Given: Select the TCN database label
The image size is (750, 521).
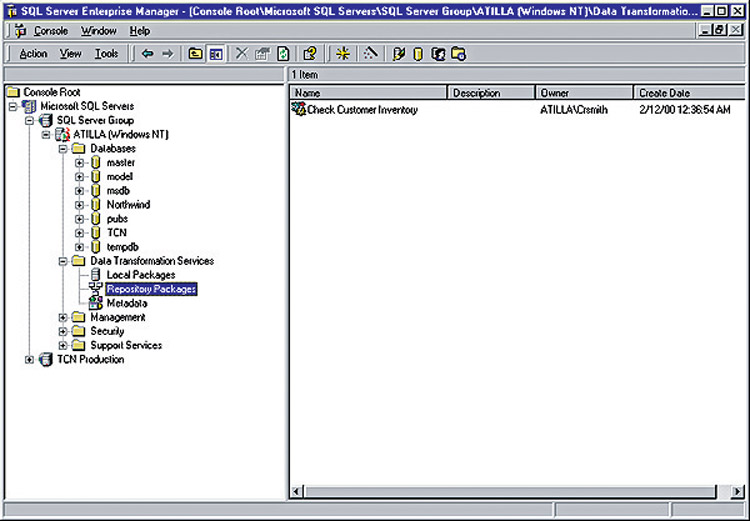Looking at the screenshot, I should coord(117,233).
